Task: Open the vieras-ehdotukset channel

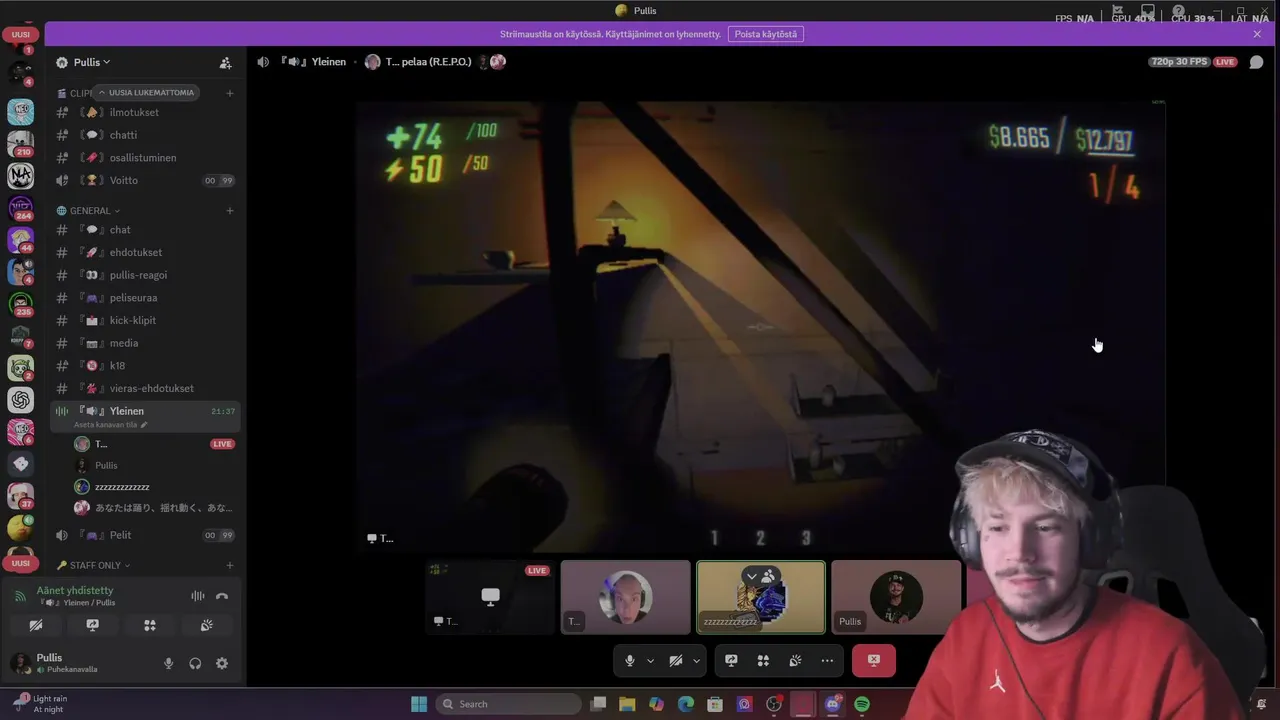Action: [x=146, y=389]
